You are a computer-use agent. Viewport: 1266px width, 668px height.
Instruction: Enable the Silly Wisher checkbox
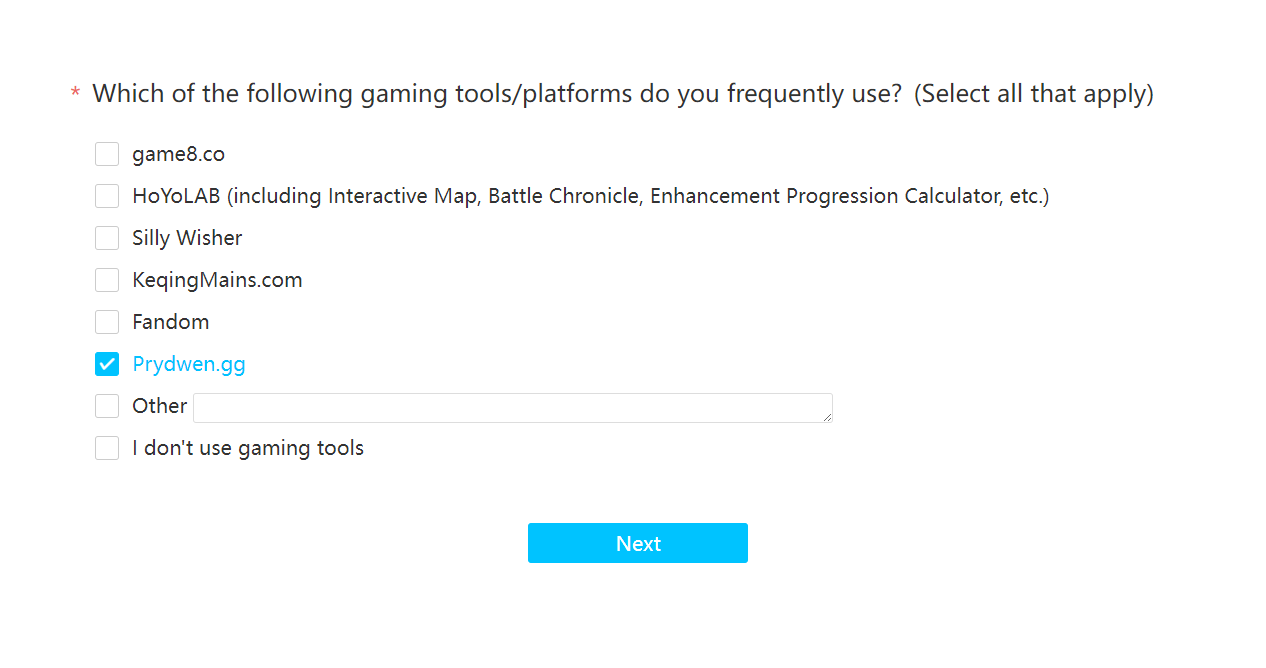(x=107, y=238)
